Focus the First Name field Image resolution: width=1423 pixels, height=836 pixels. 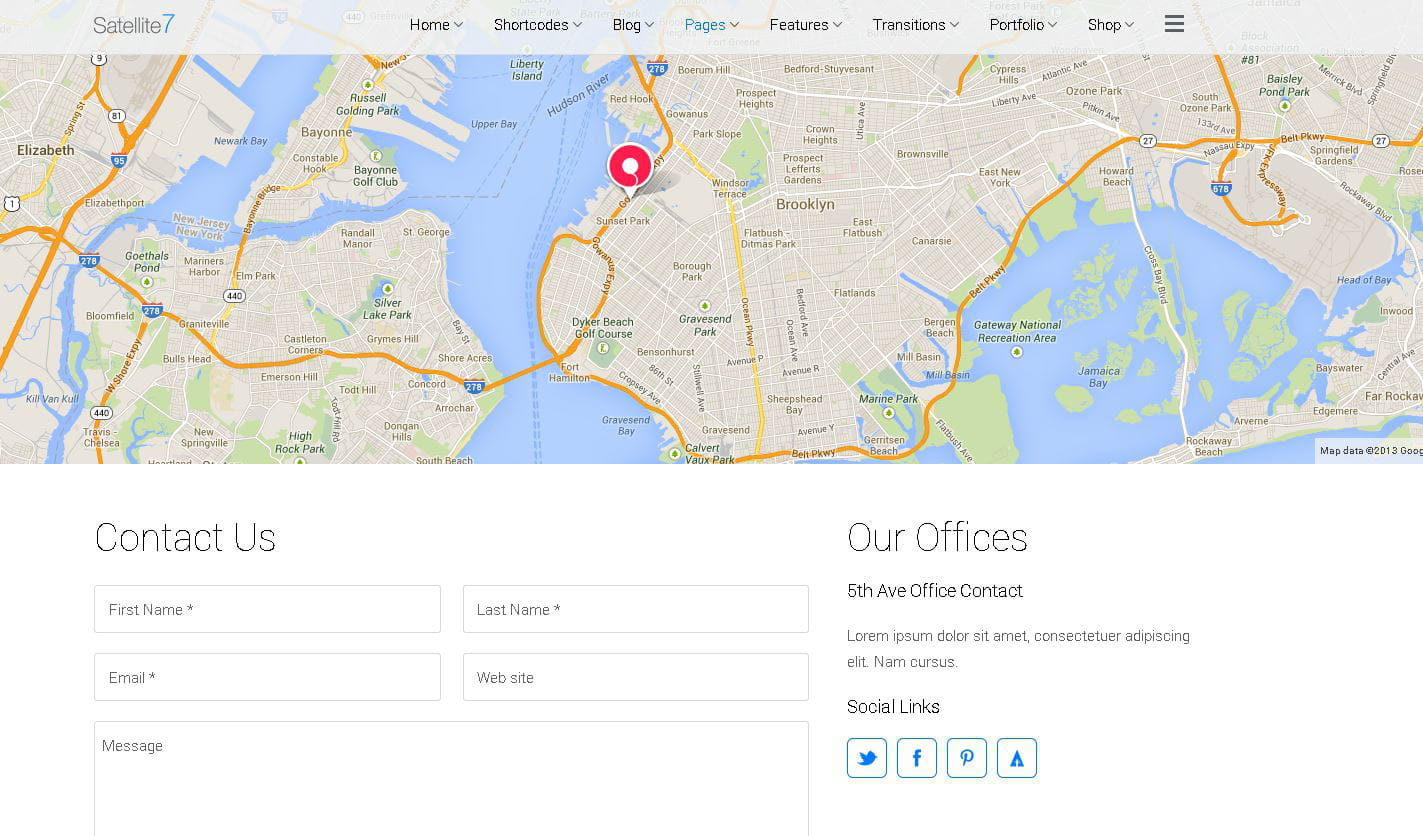click(x=267, y=609)
